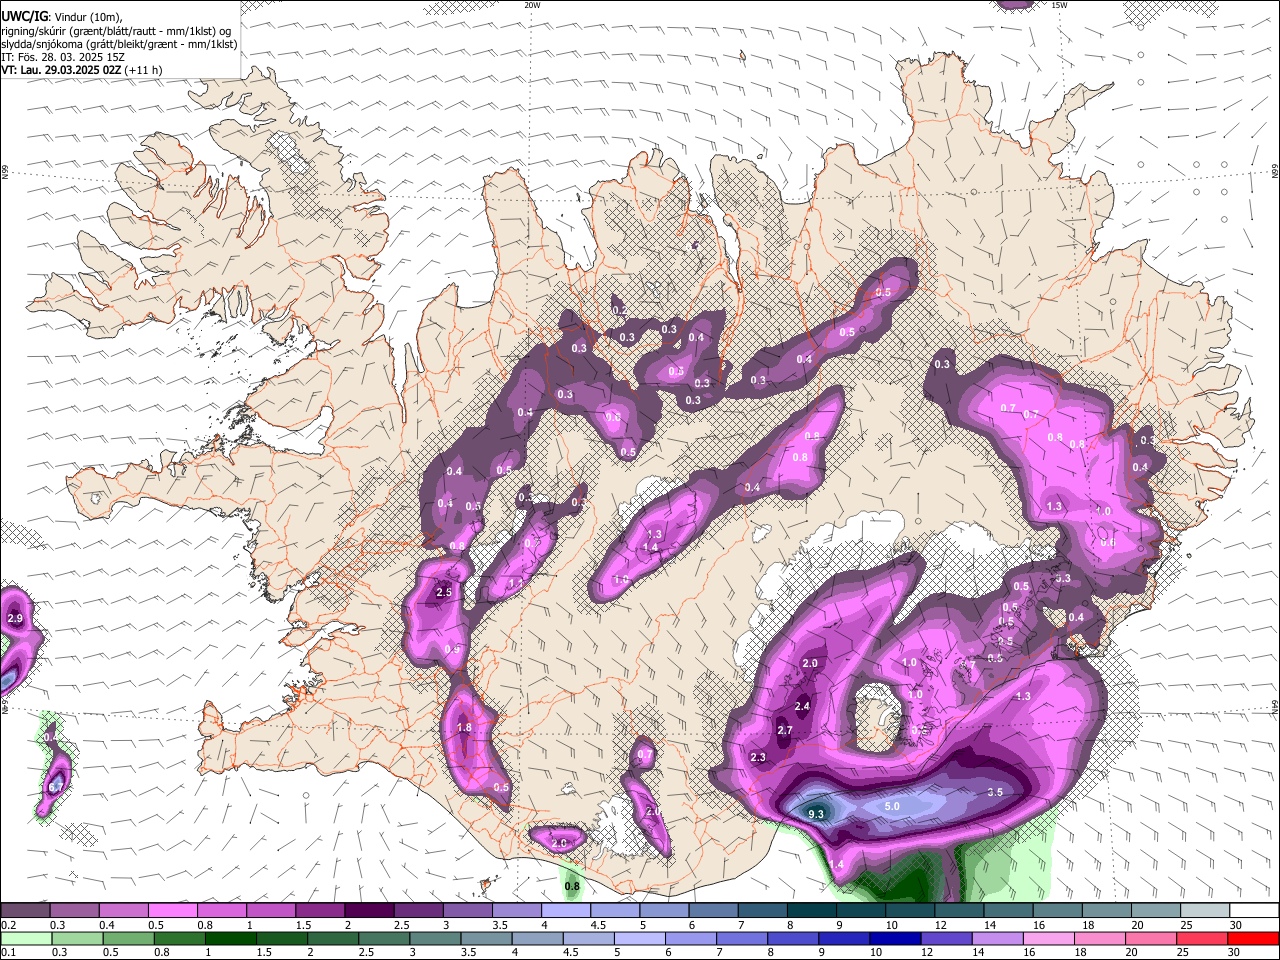Click the initial time 'IT: Fös. 28. 03. 2025 15Z'
Viewport: 1280px width, 960px height.
[63, 57]
